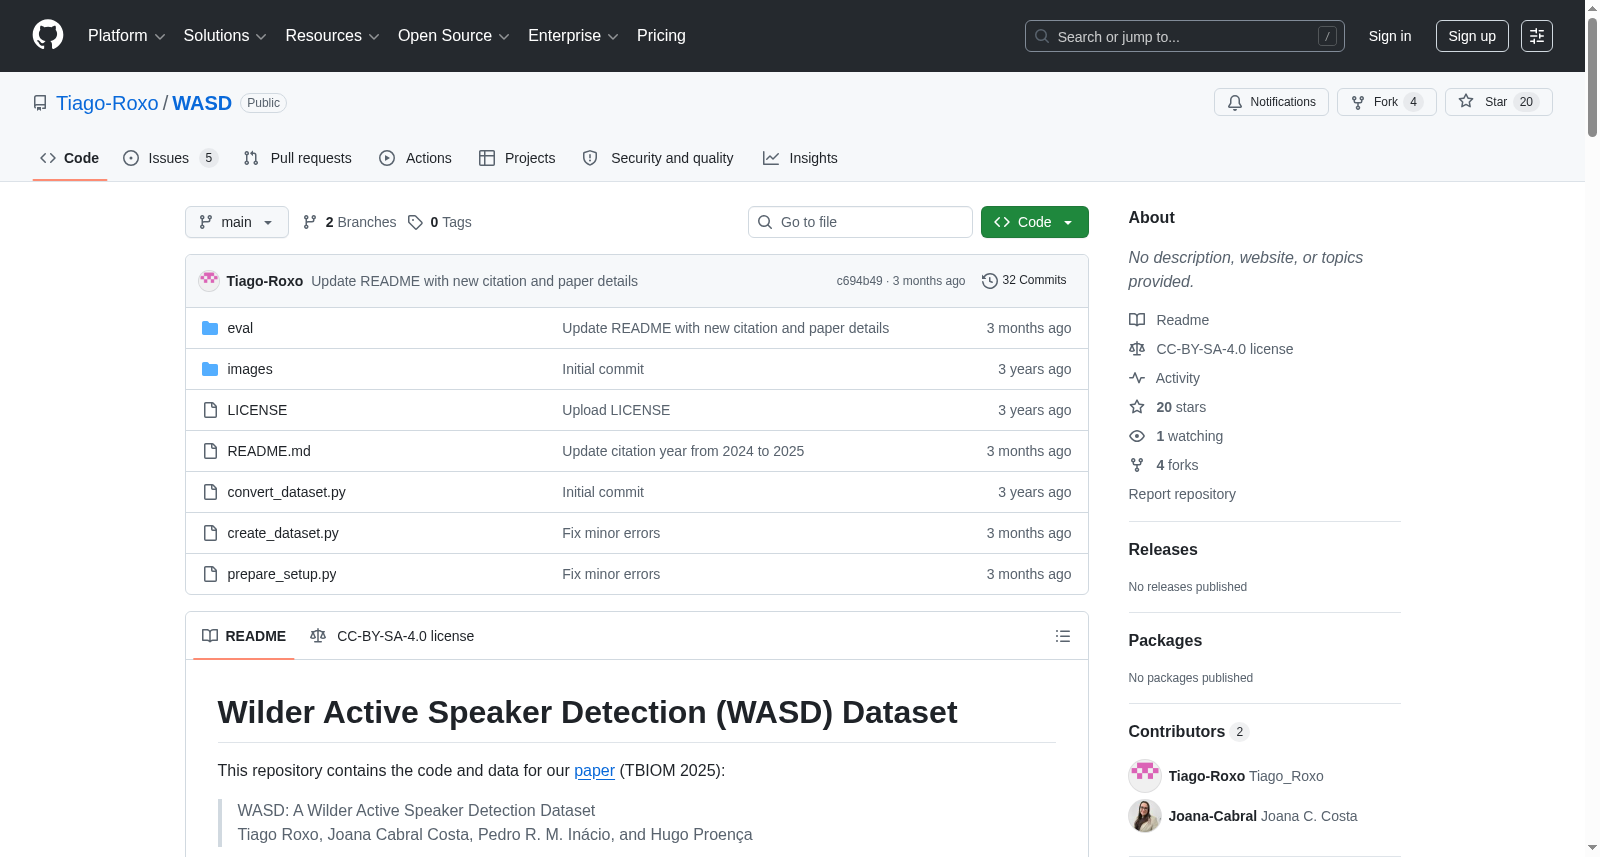
Task: Click the Tiago-Roxo contributor avatar
Action: tap(1145, 776)
